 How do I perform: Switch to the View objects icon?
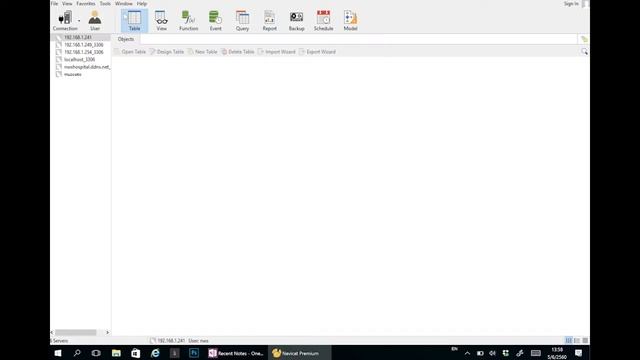[x=162, y=21]
